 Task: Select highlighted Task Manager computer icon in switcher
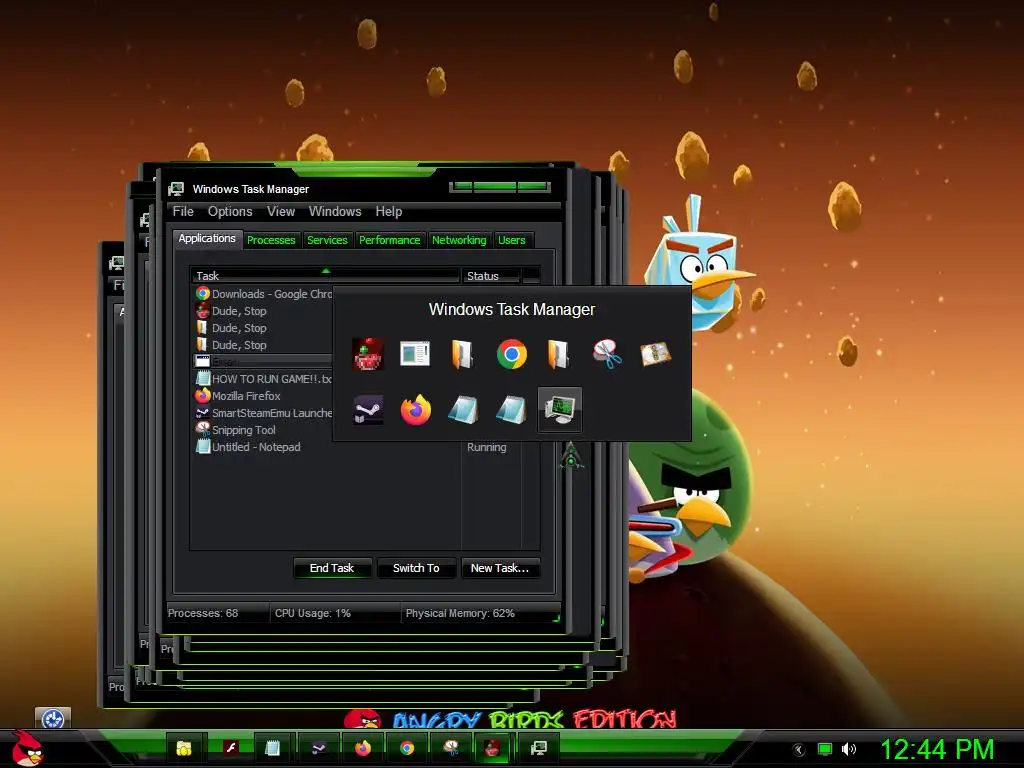(560, 410)
